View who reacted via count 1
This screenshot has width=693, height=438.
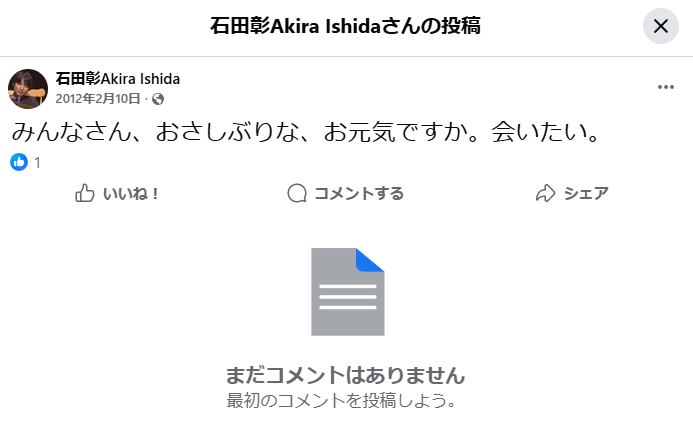38,162
